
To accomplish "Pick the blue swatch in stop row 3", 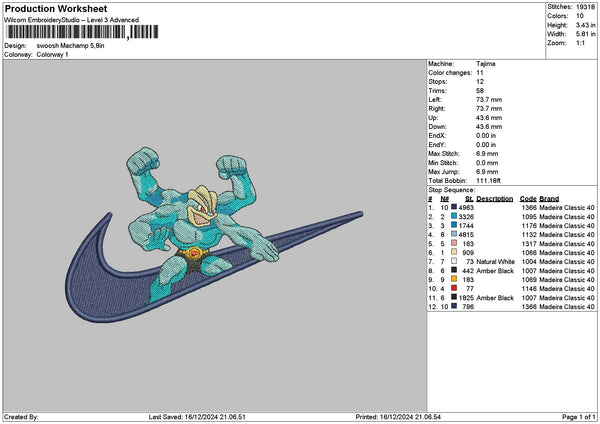I will pos(454,225).
